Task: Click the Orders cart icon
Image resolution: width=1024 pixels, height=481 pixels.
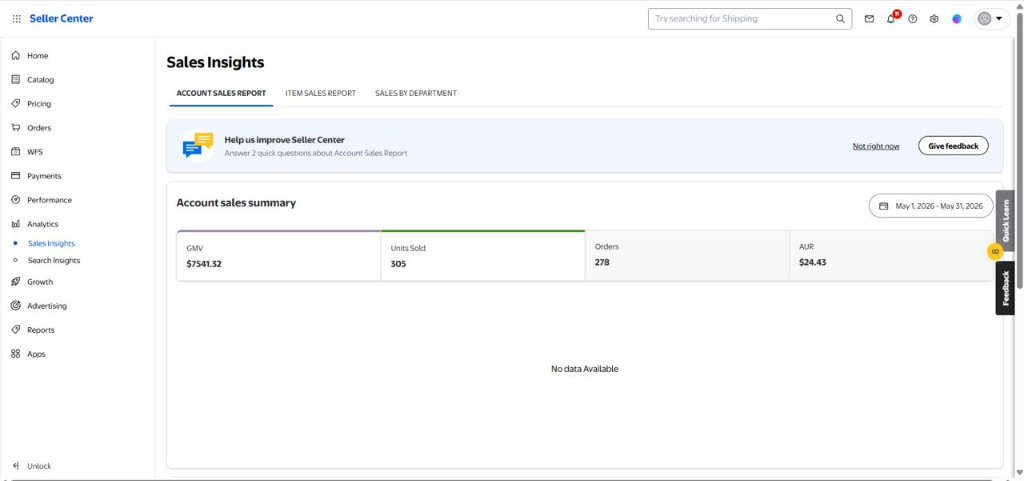Action: (x=16, y=127)
